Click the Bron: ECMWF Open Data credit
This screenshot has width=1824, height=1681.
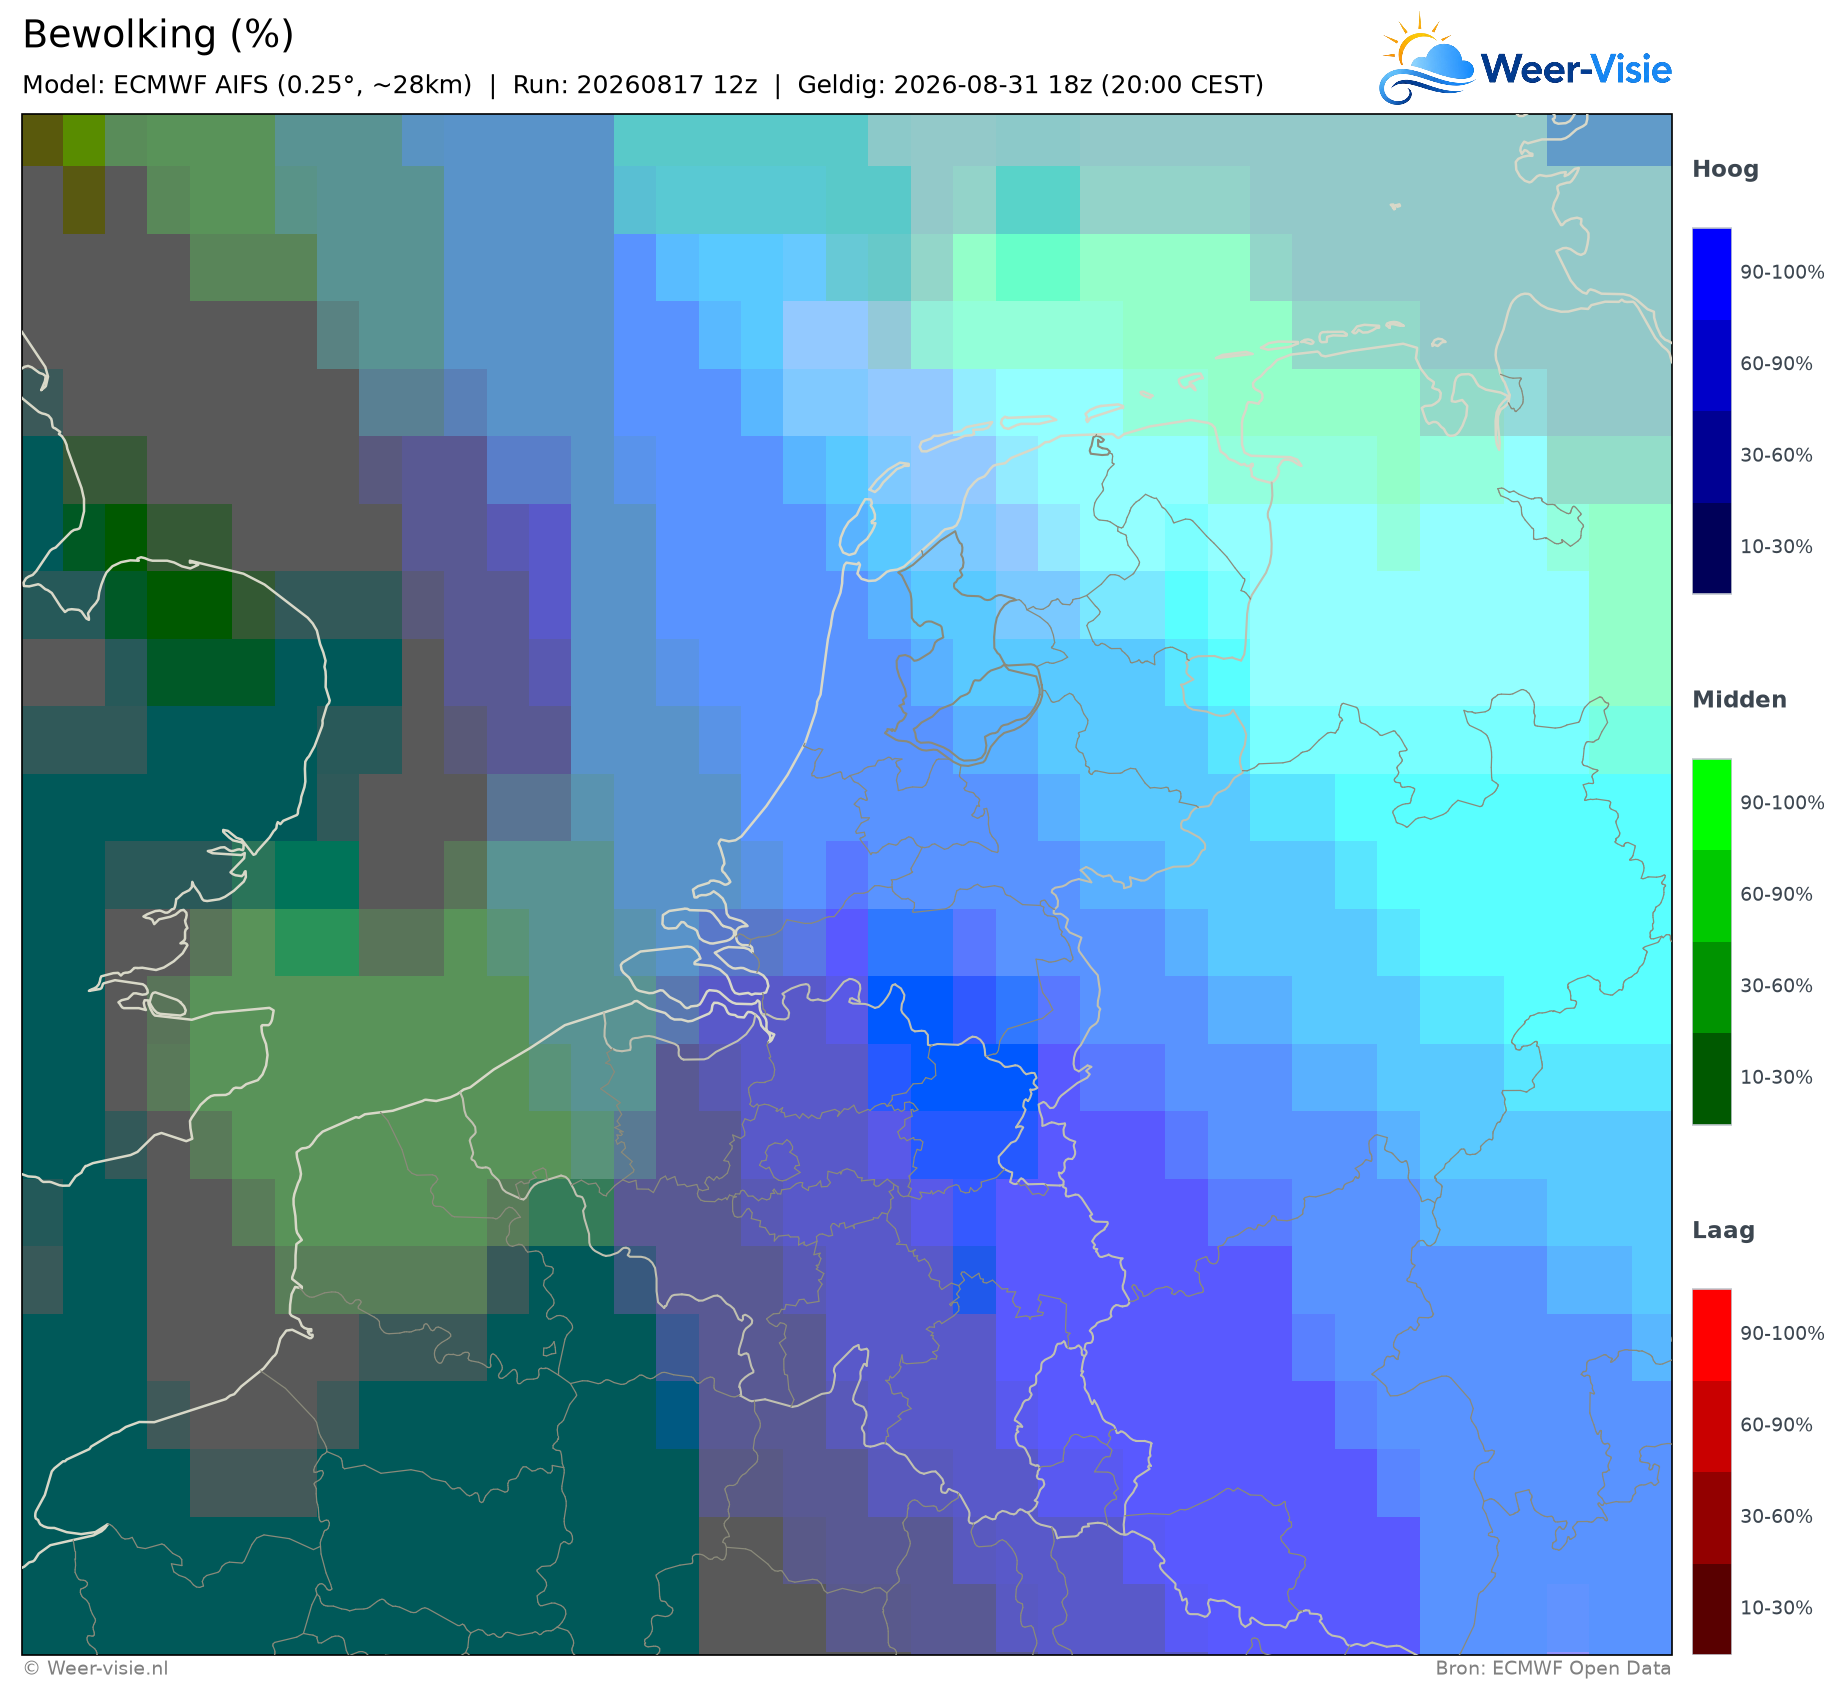(1553, 1668)
